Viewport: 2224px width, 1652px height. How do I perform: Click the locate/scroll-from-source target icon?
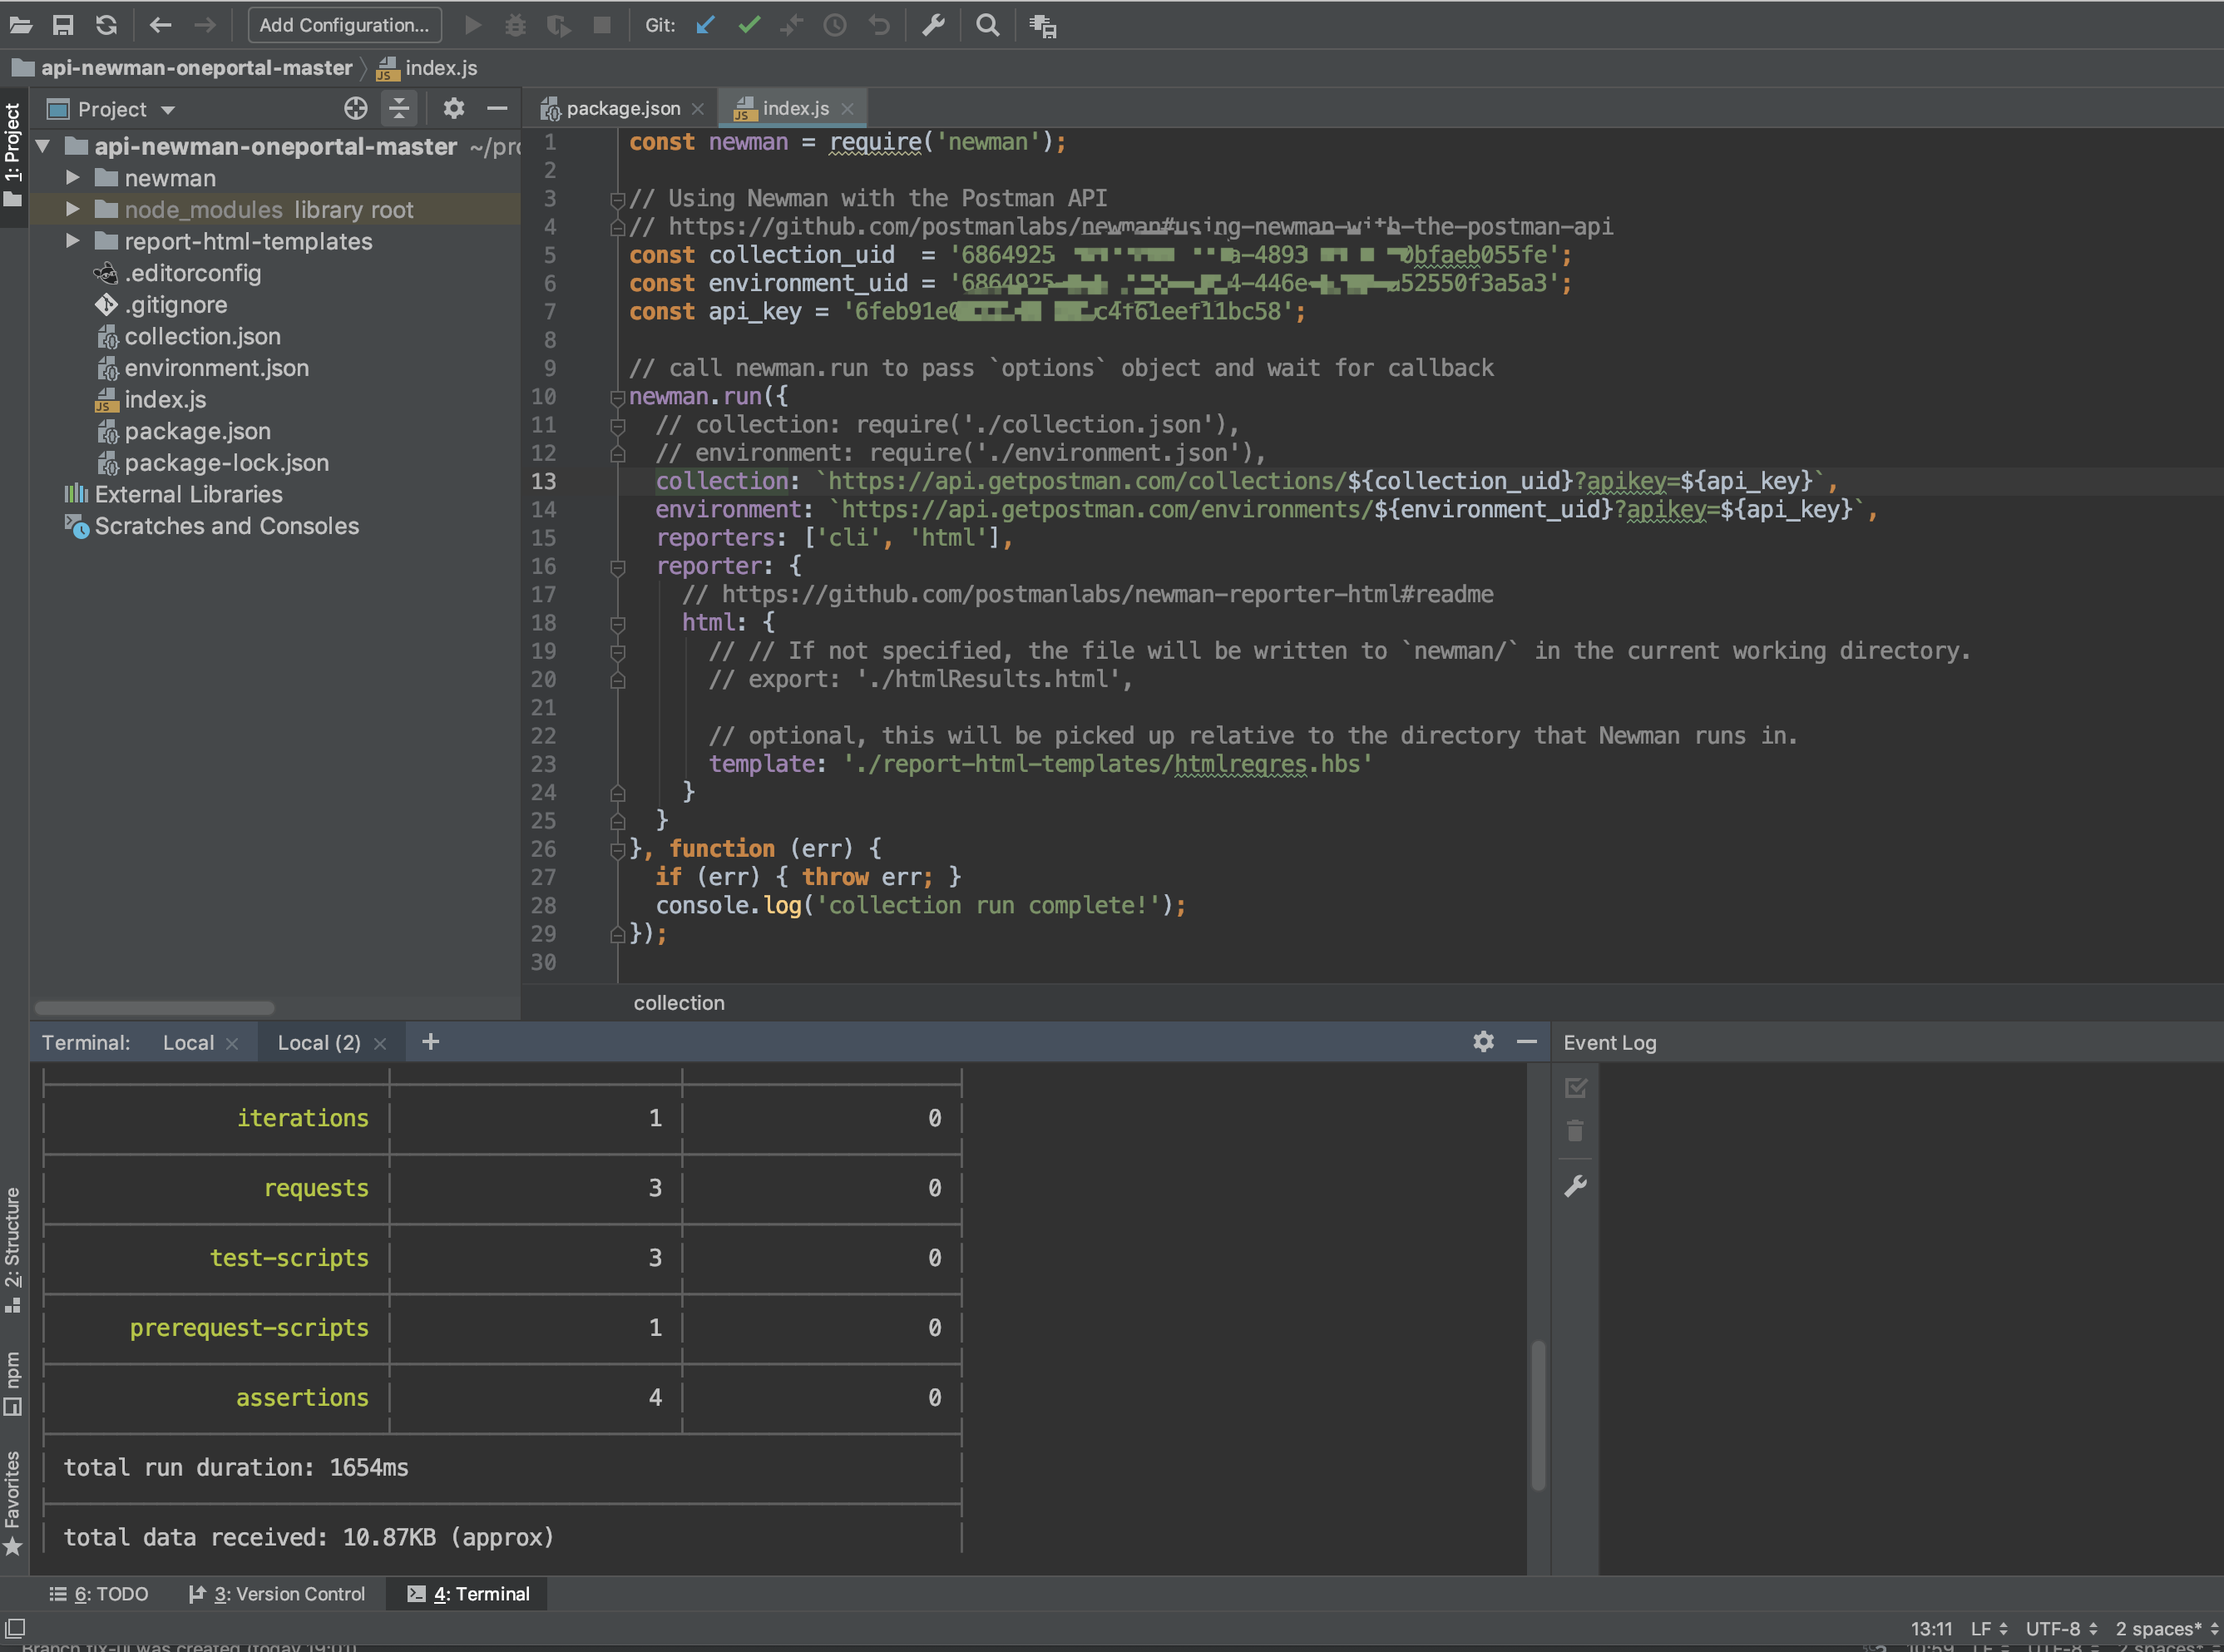click(356, 108)
